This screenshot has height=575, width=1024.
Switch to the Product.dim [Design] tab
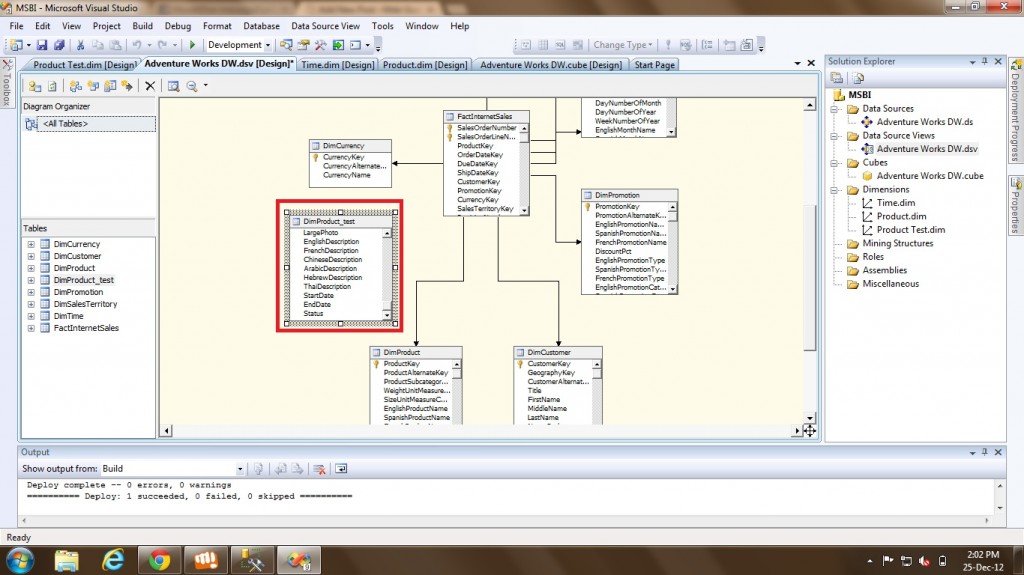click(x=424, y=65)
